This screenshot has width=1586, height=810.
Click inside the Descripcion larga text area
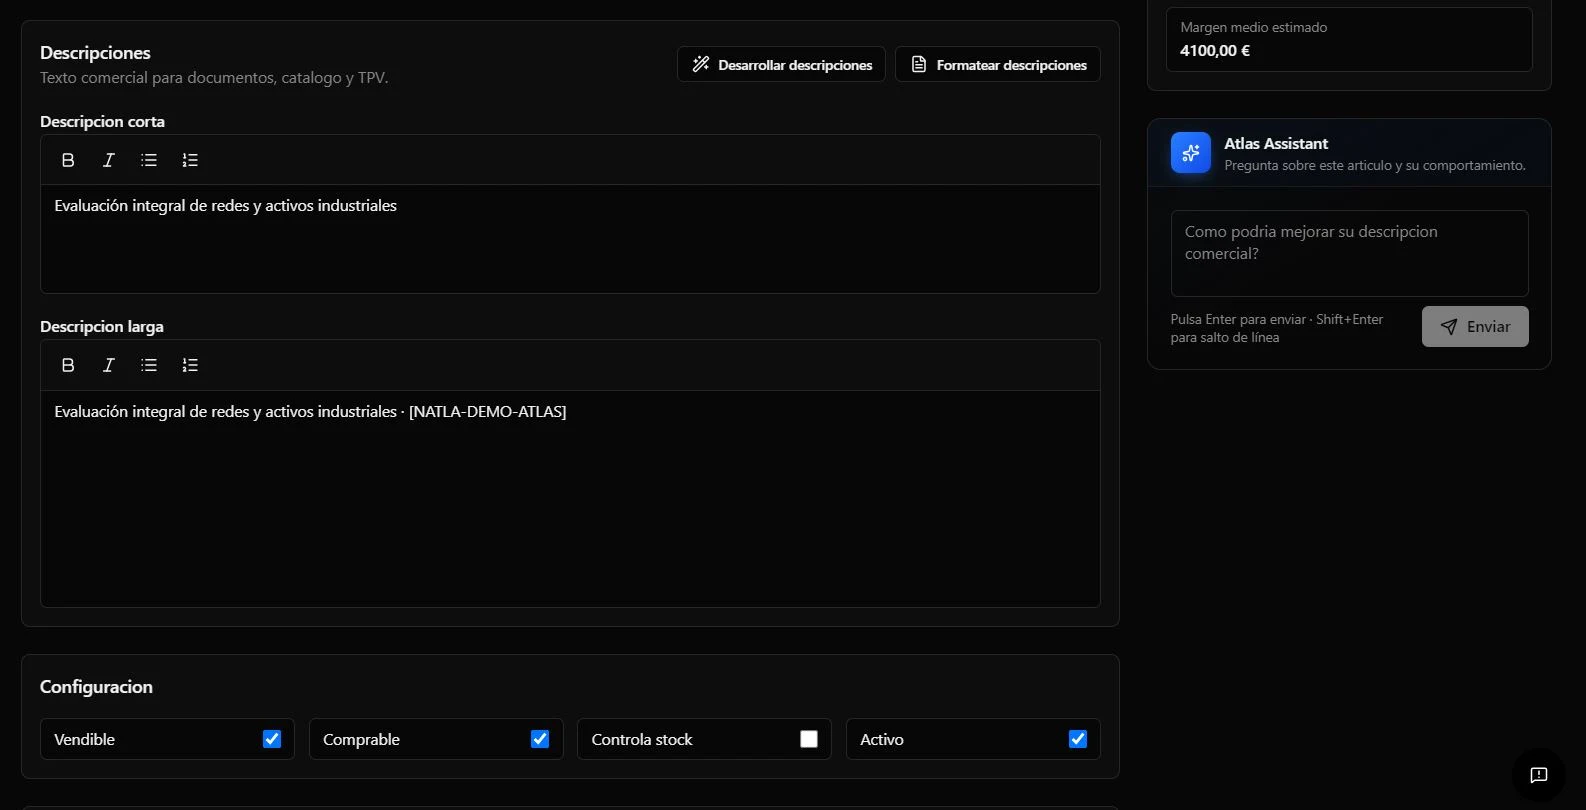(x=570, y=498)
